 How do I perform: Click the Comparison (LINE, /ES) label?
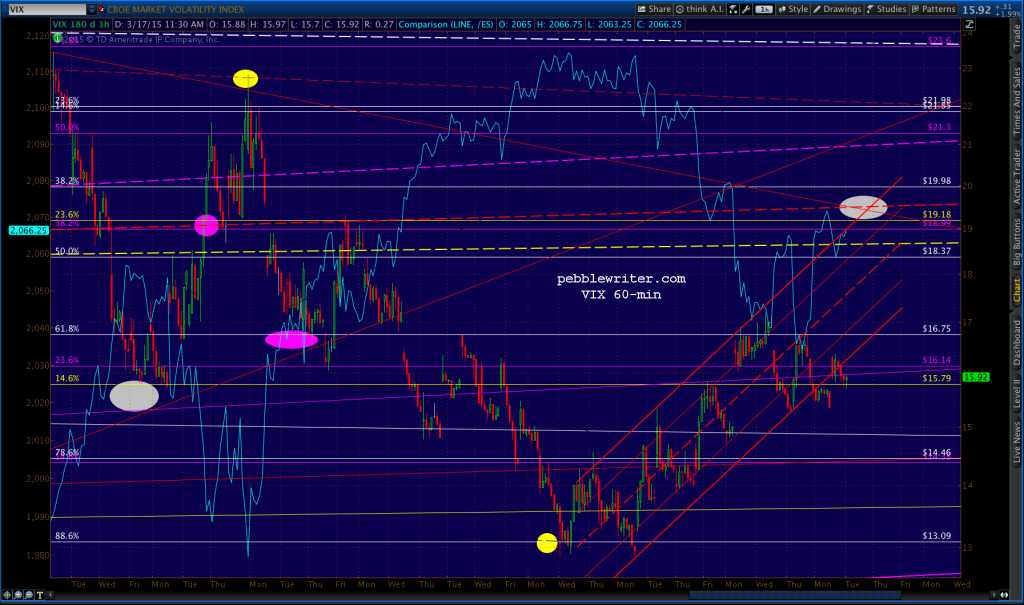446,24
